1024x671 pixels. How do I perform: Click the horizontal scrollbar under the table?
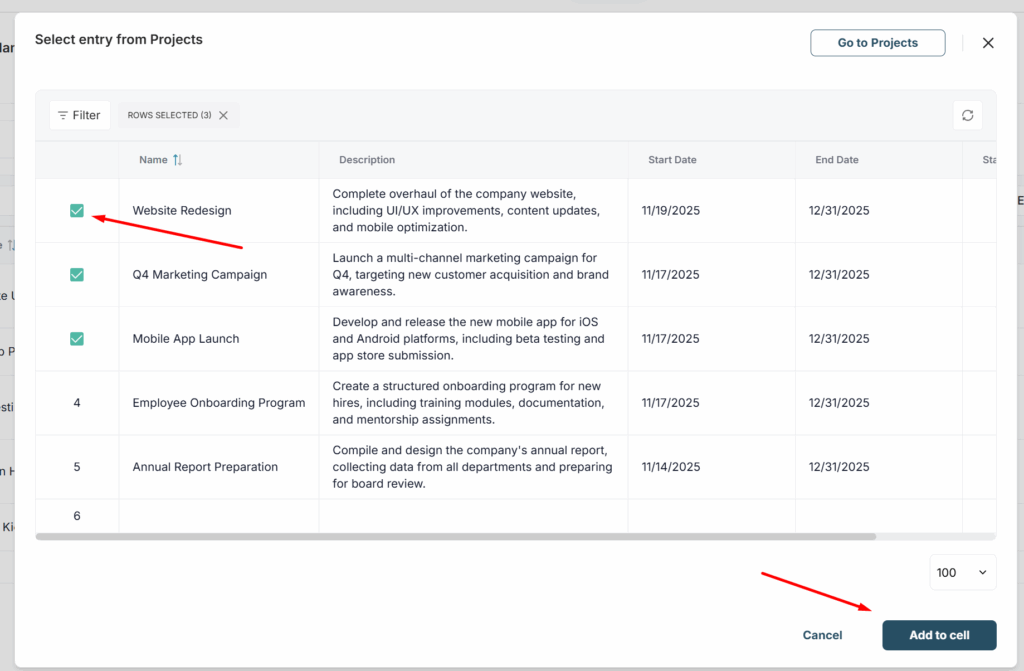pyautogui.click(x=456, y=537)
